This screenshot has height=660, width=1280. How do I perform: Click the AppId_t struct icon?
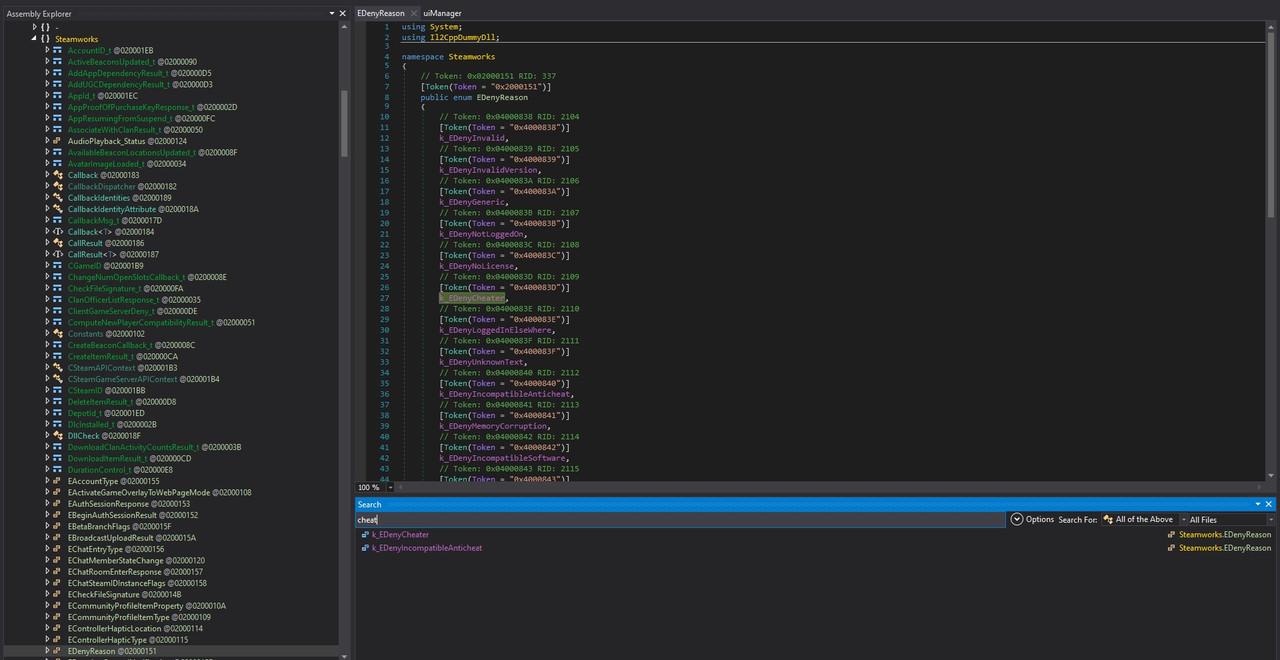coord(58,96)
